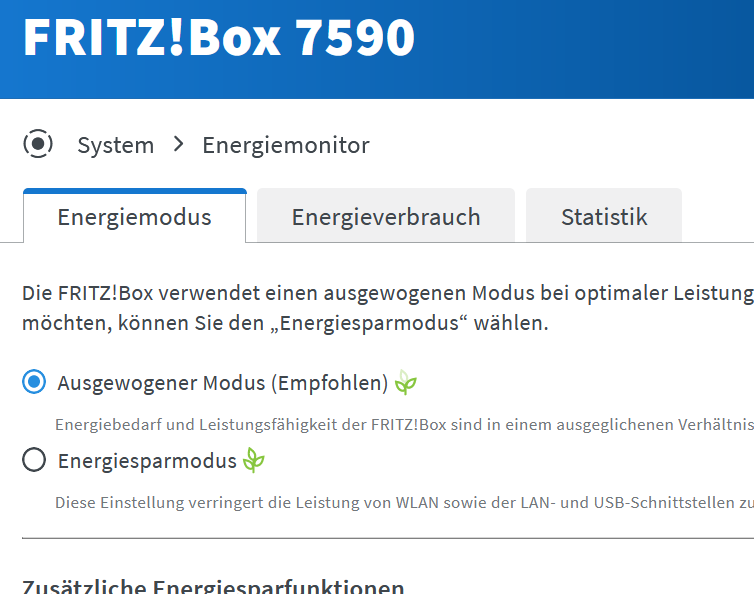Click the Energiemonitor breadcrumb entry
754x594 pixels.
coord(286,145)
